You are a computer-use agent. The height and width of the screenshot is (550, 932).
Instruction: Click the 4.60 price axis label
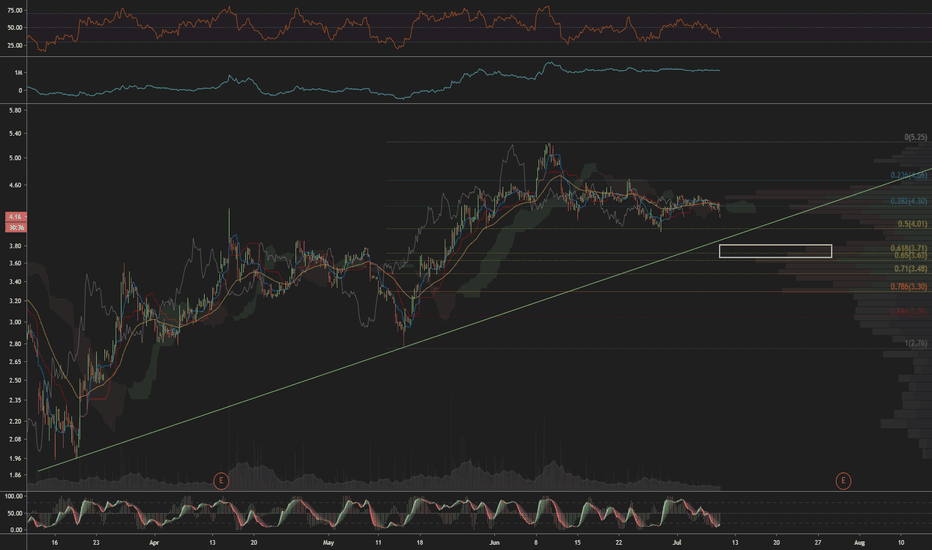[x=15, y=186]
